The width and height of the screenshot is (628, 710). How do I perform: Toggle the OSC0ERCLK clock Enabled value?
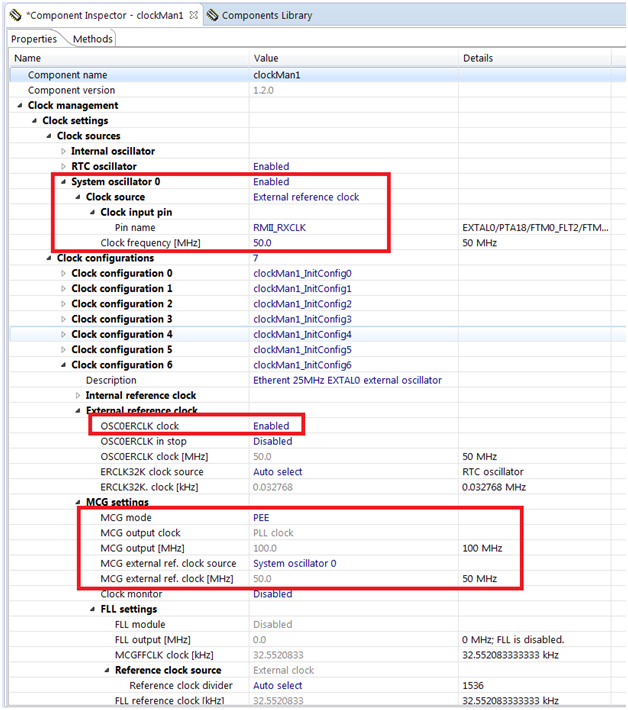point(271,426)
